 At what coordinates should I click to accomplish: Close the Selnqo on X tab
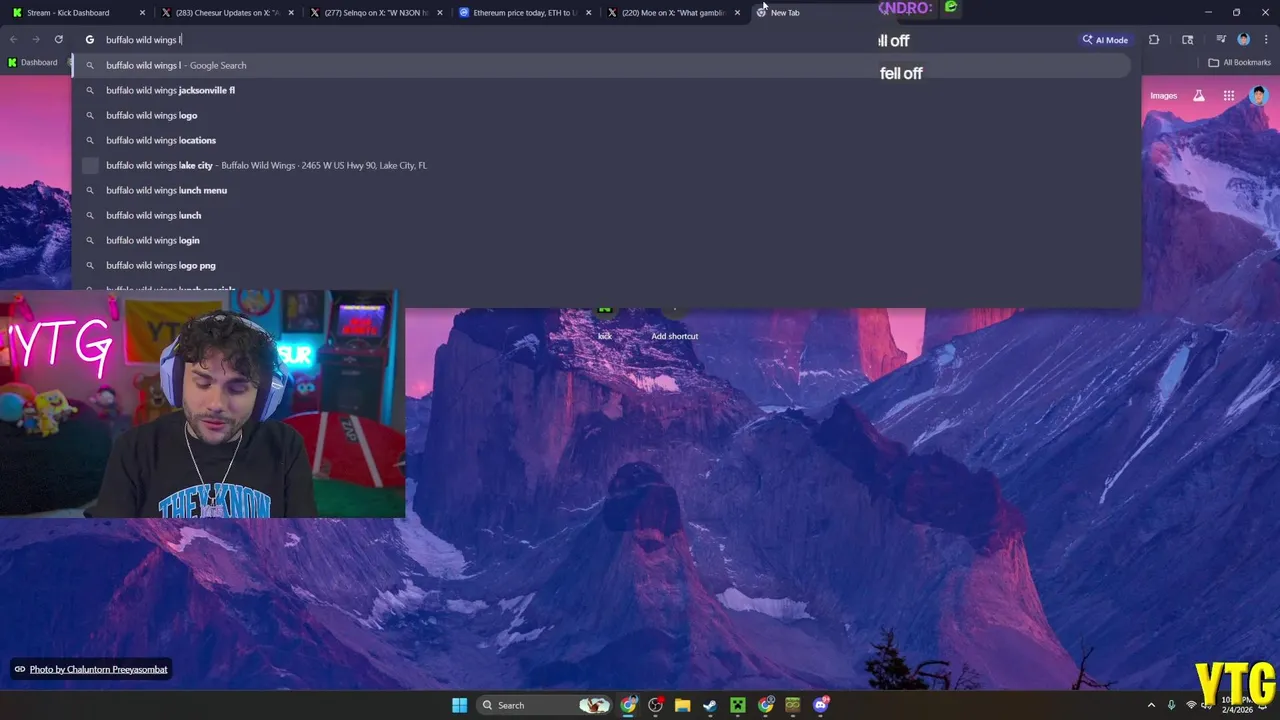click(x=440, y=13)
